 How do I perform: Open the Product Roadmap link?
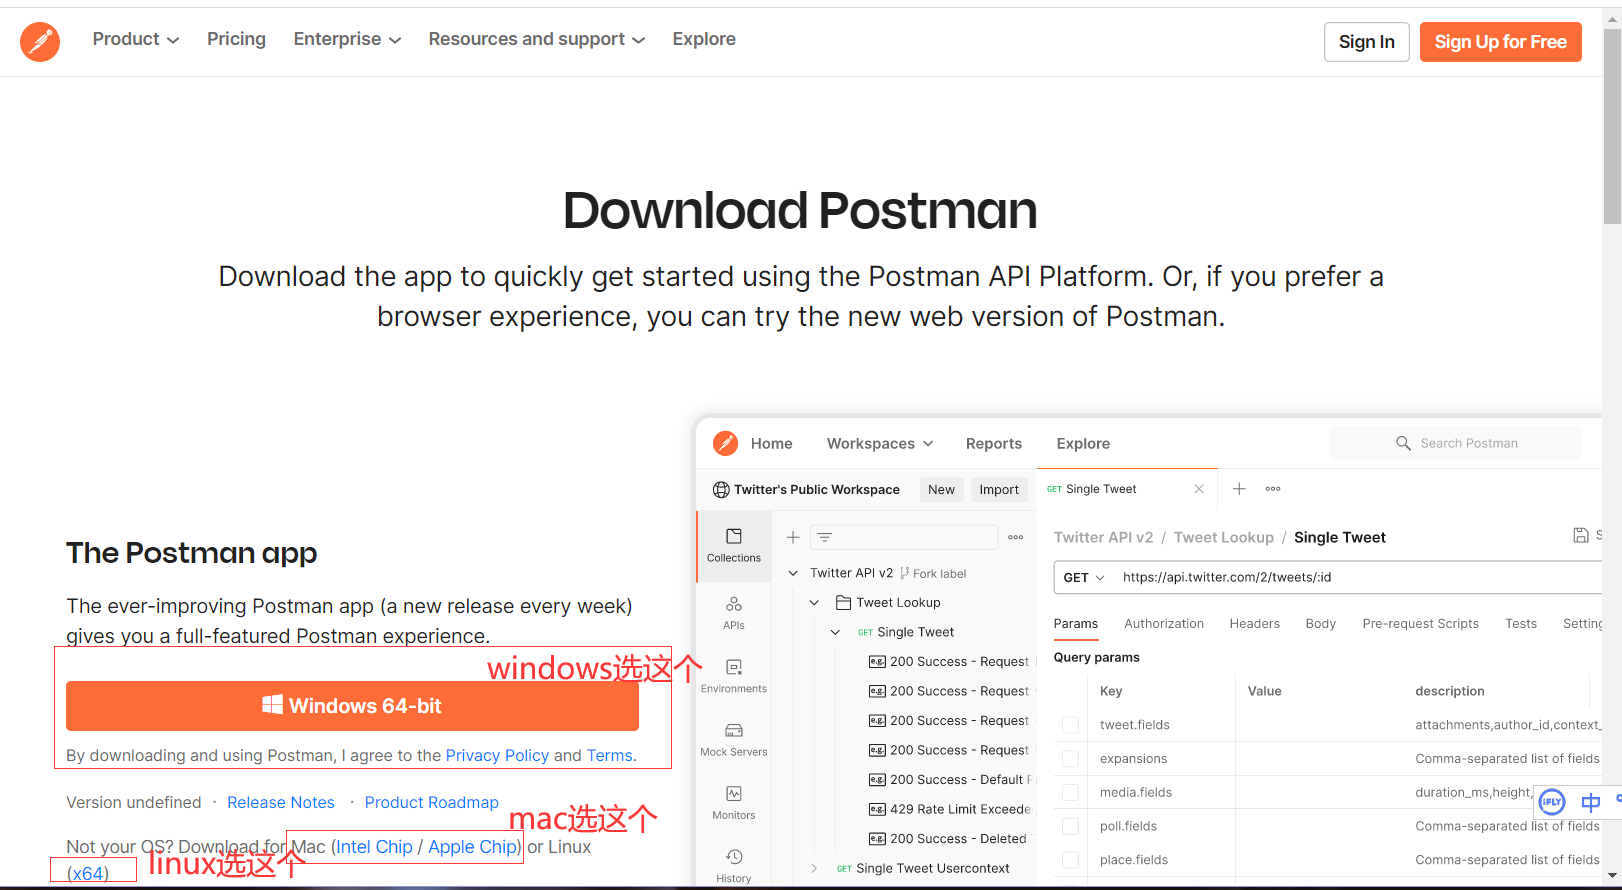[x=432, y=802]
